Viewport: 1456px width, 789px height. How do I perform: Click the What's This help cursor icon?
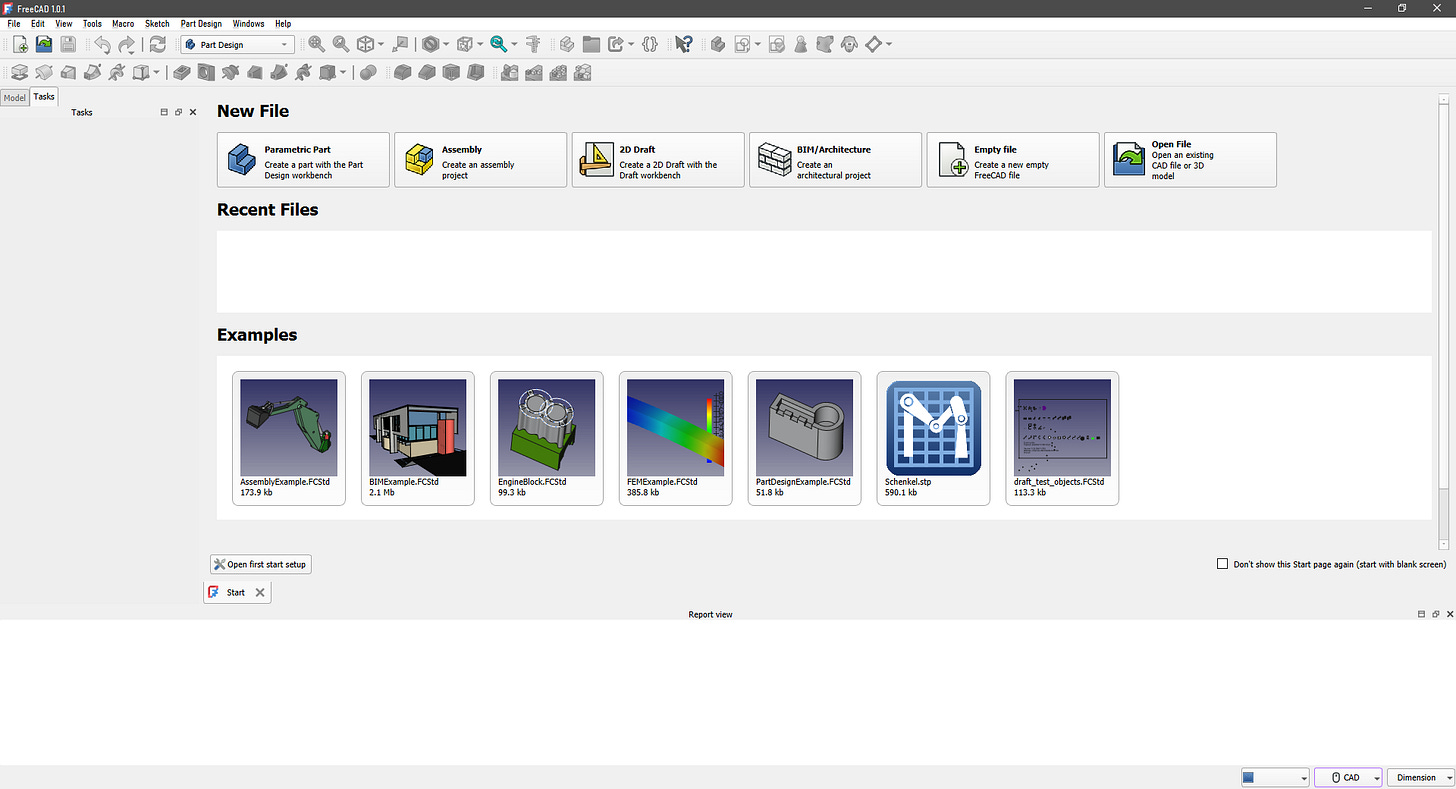point(684,44)
